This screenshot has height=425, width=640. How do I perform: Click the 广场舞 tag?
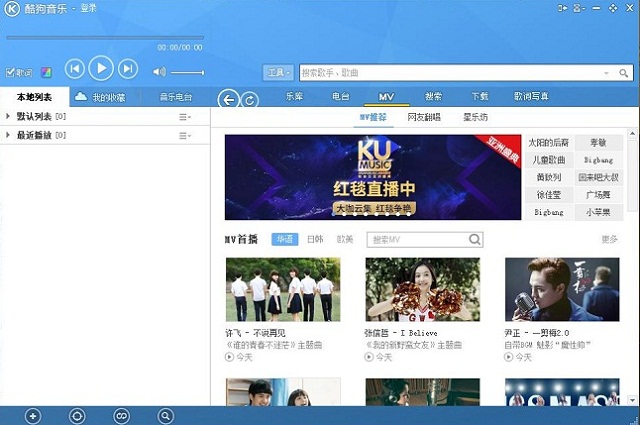point(598,195)
